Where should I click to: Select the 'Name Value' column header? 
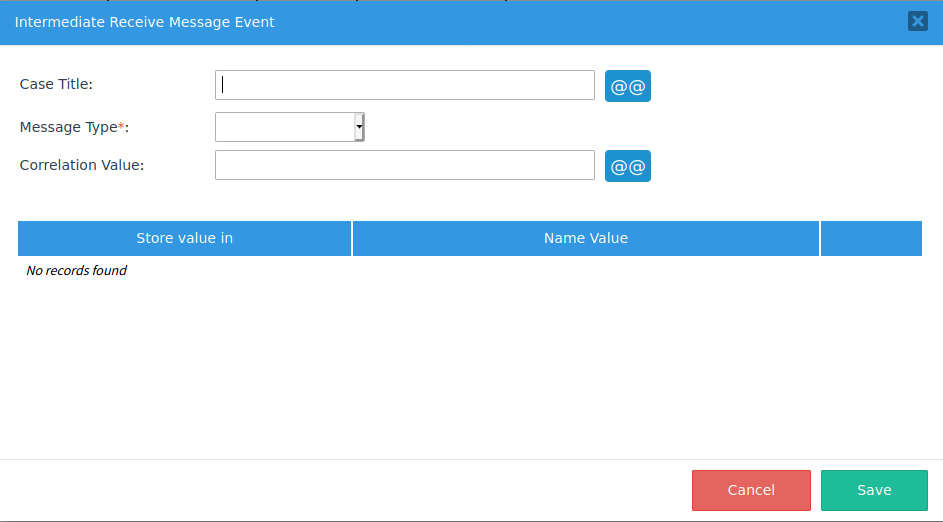tap(586, 238)
